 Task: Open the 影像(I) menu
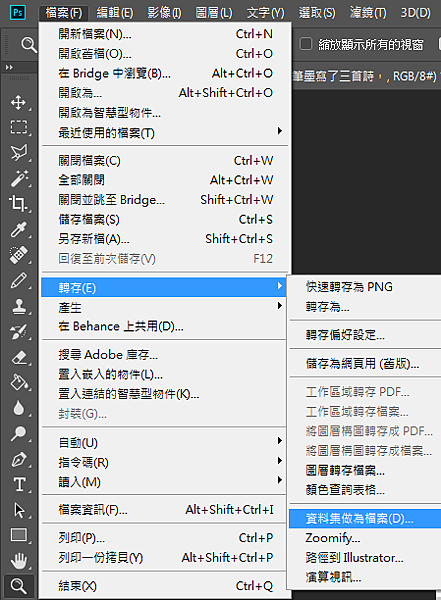[x=165, y=13]
